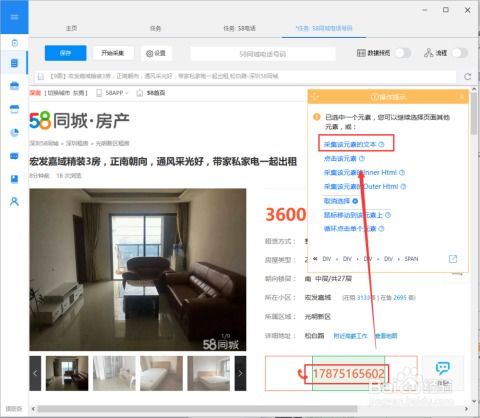
Task: Click the blue 保存 button
Action: click(x=65, y=53)
